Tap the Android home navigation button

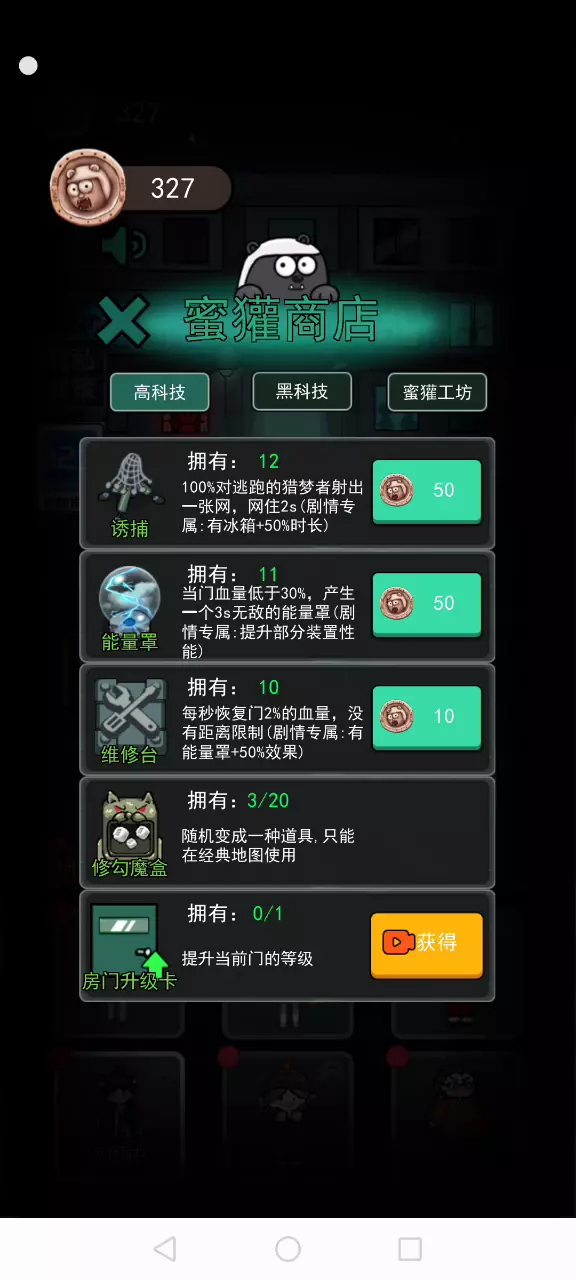click(x=288, y=1248)
